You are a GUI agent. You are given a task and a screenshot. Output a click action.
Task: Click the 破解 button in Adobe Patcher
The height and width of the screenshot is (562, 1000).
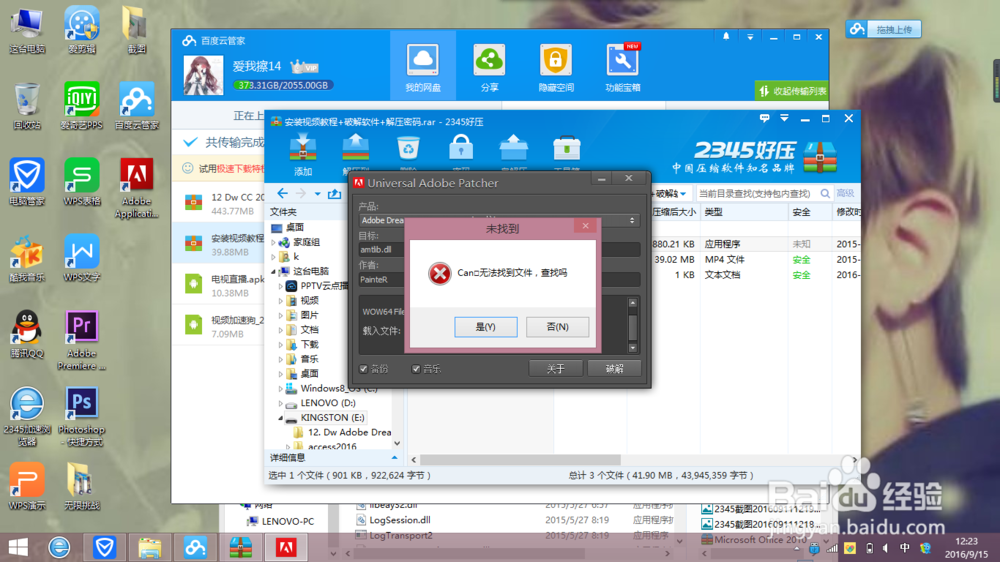tap(614, 369)
